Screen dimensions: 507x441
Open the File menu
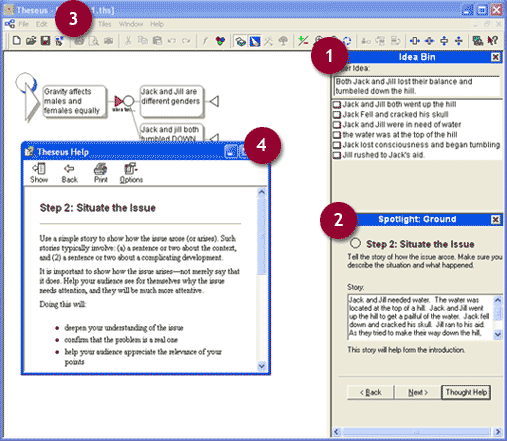tap(23, 24)
